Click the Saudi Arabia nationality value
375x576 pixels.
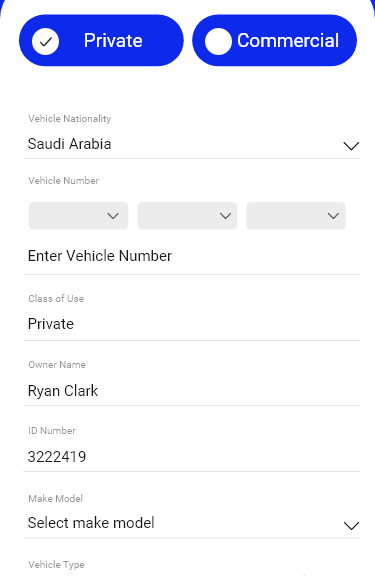(69, 144)
